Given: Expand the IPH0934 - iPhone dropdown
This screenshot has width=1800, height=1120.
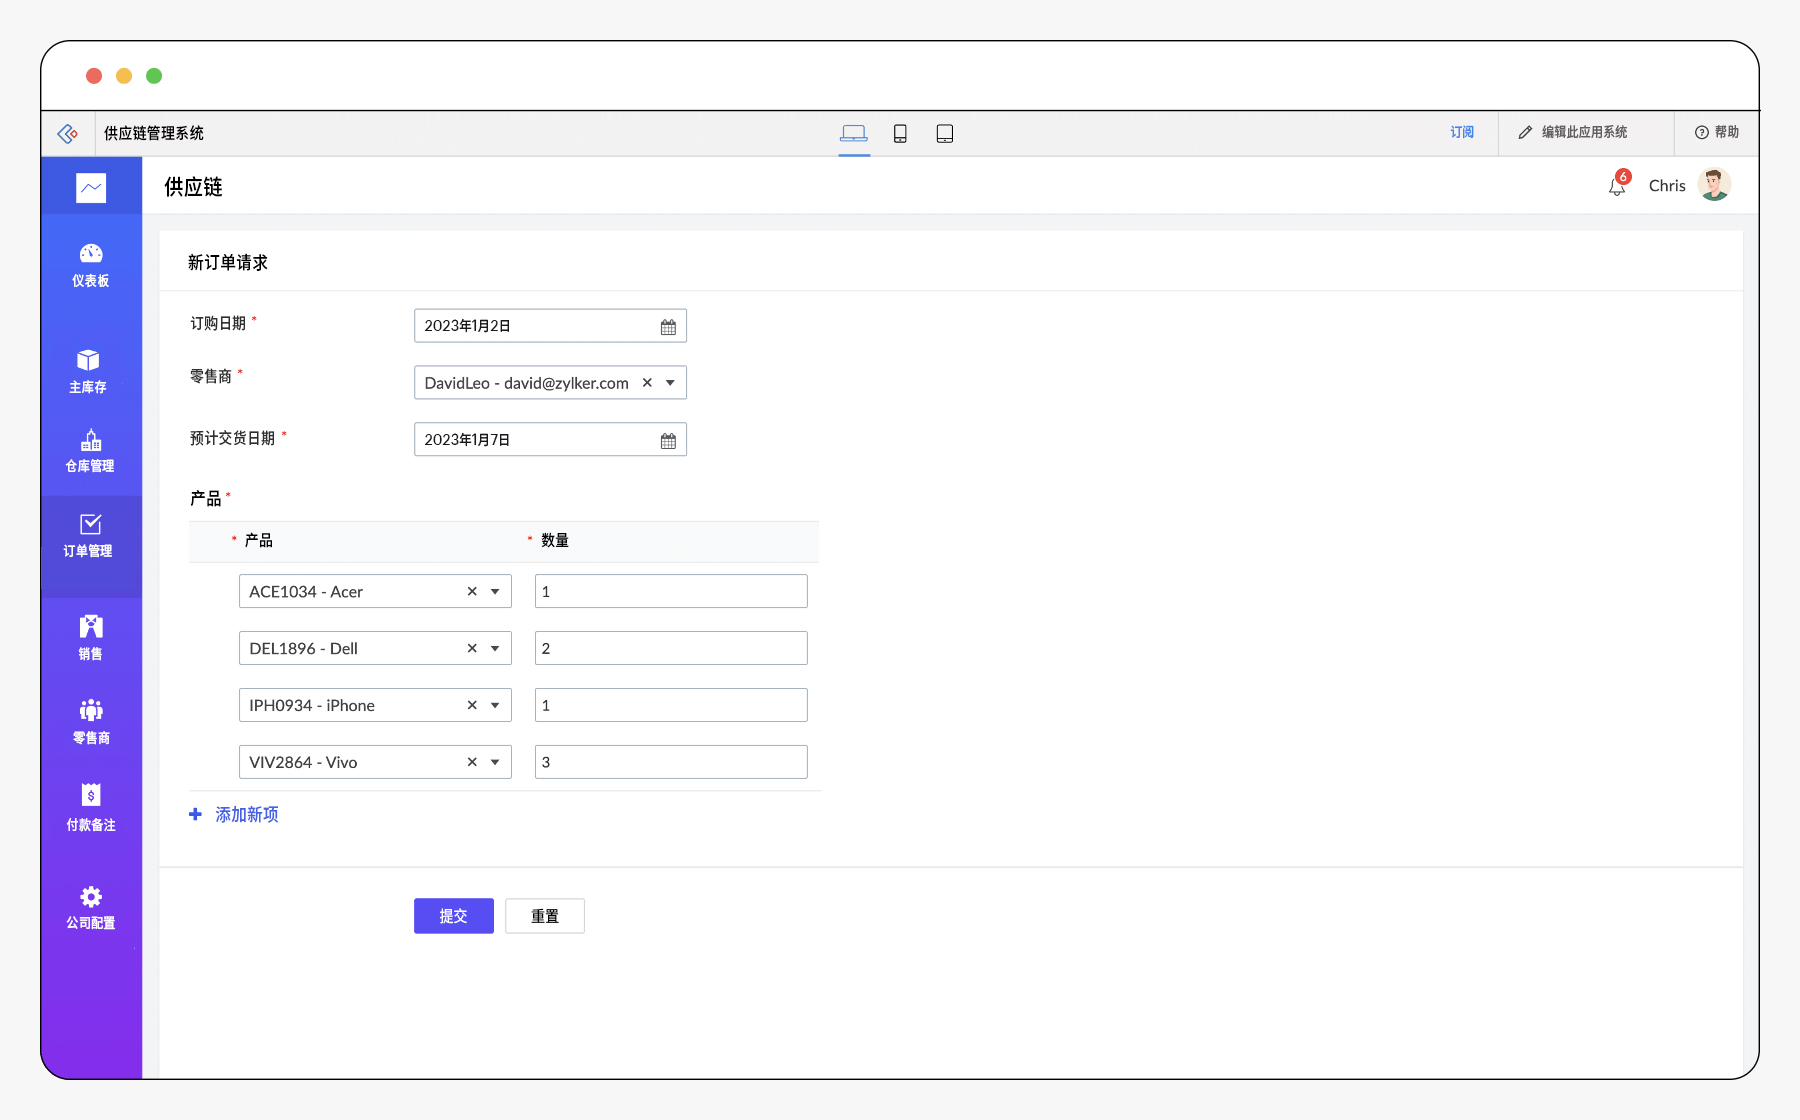Looking at the screenshot, I should pos(495,706).
